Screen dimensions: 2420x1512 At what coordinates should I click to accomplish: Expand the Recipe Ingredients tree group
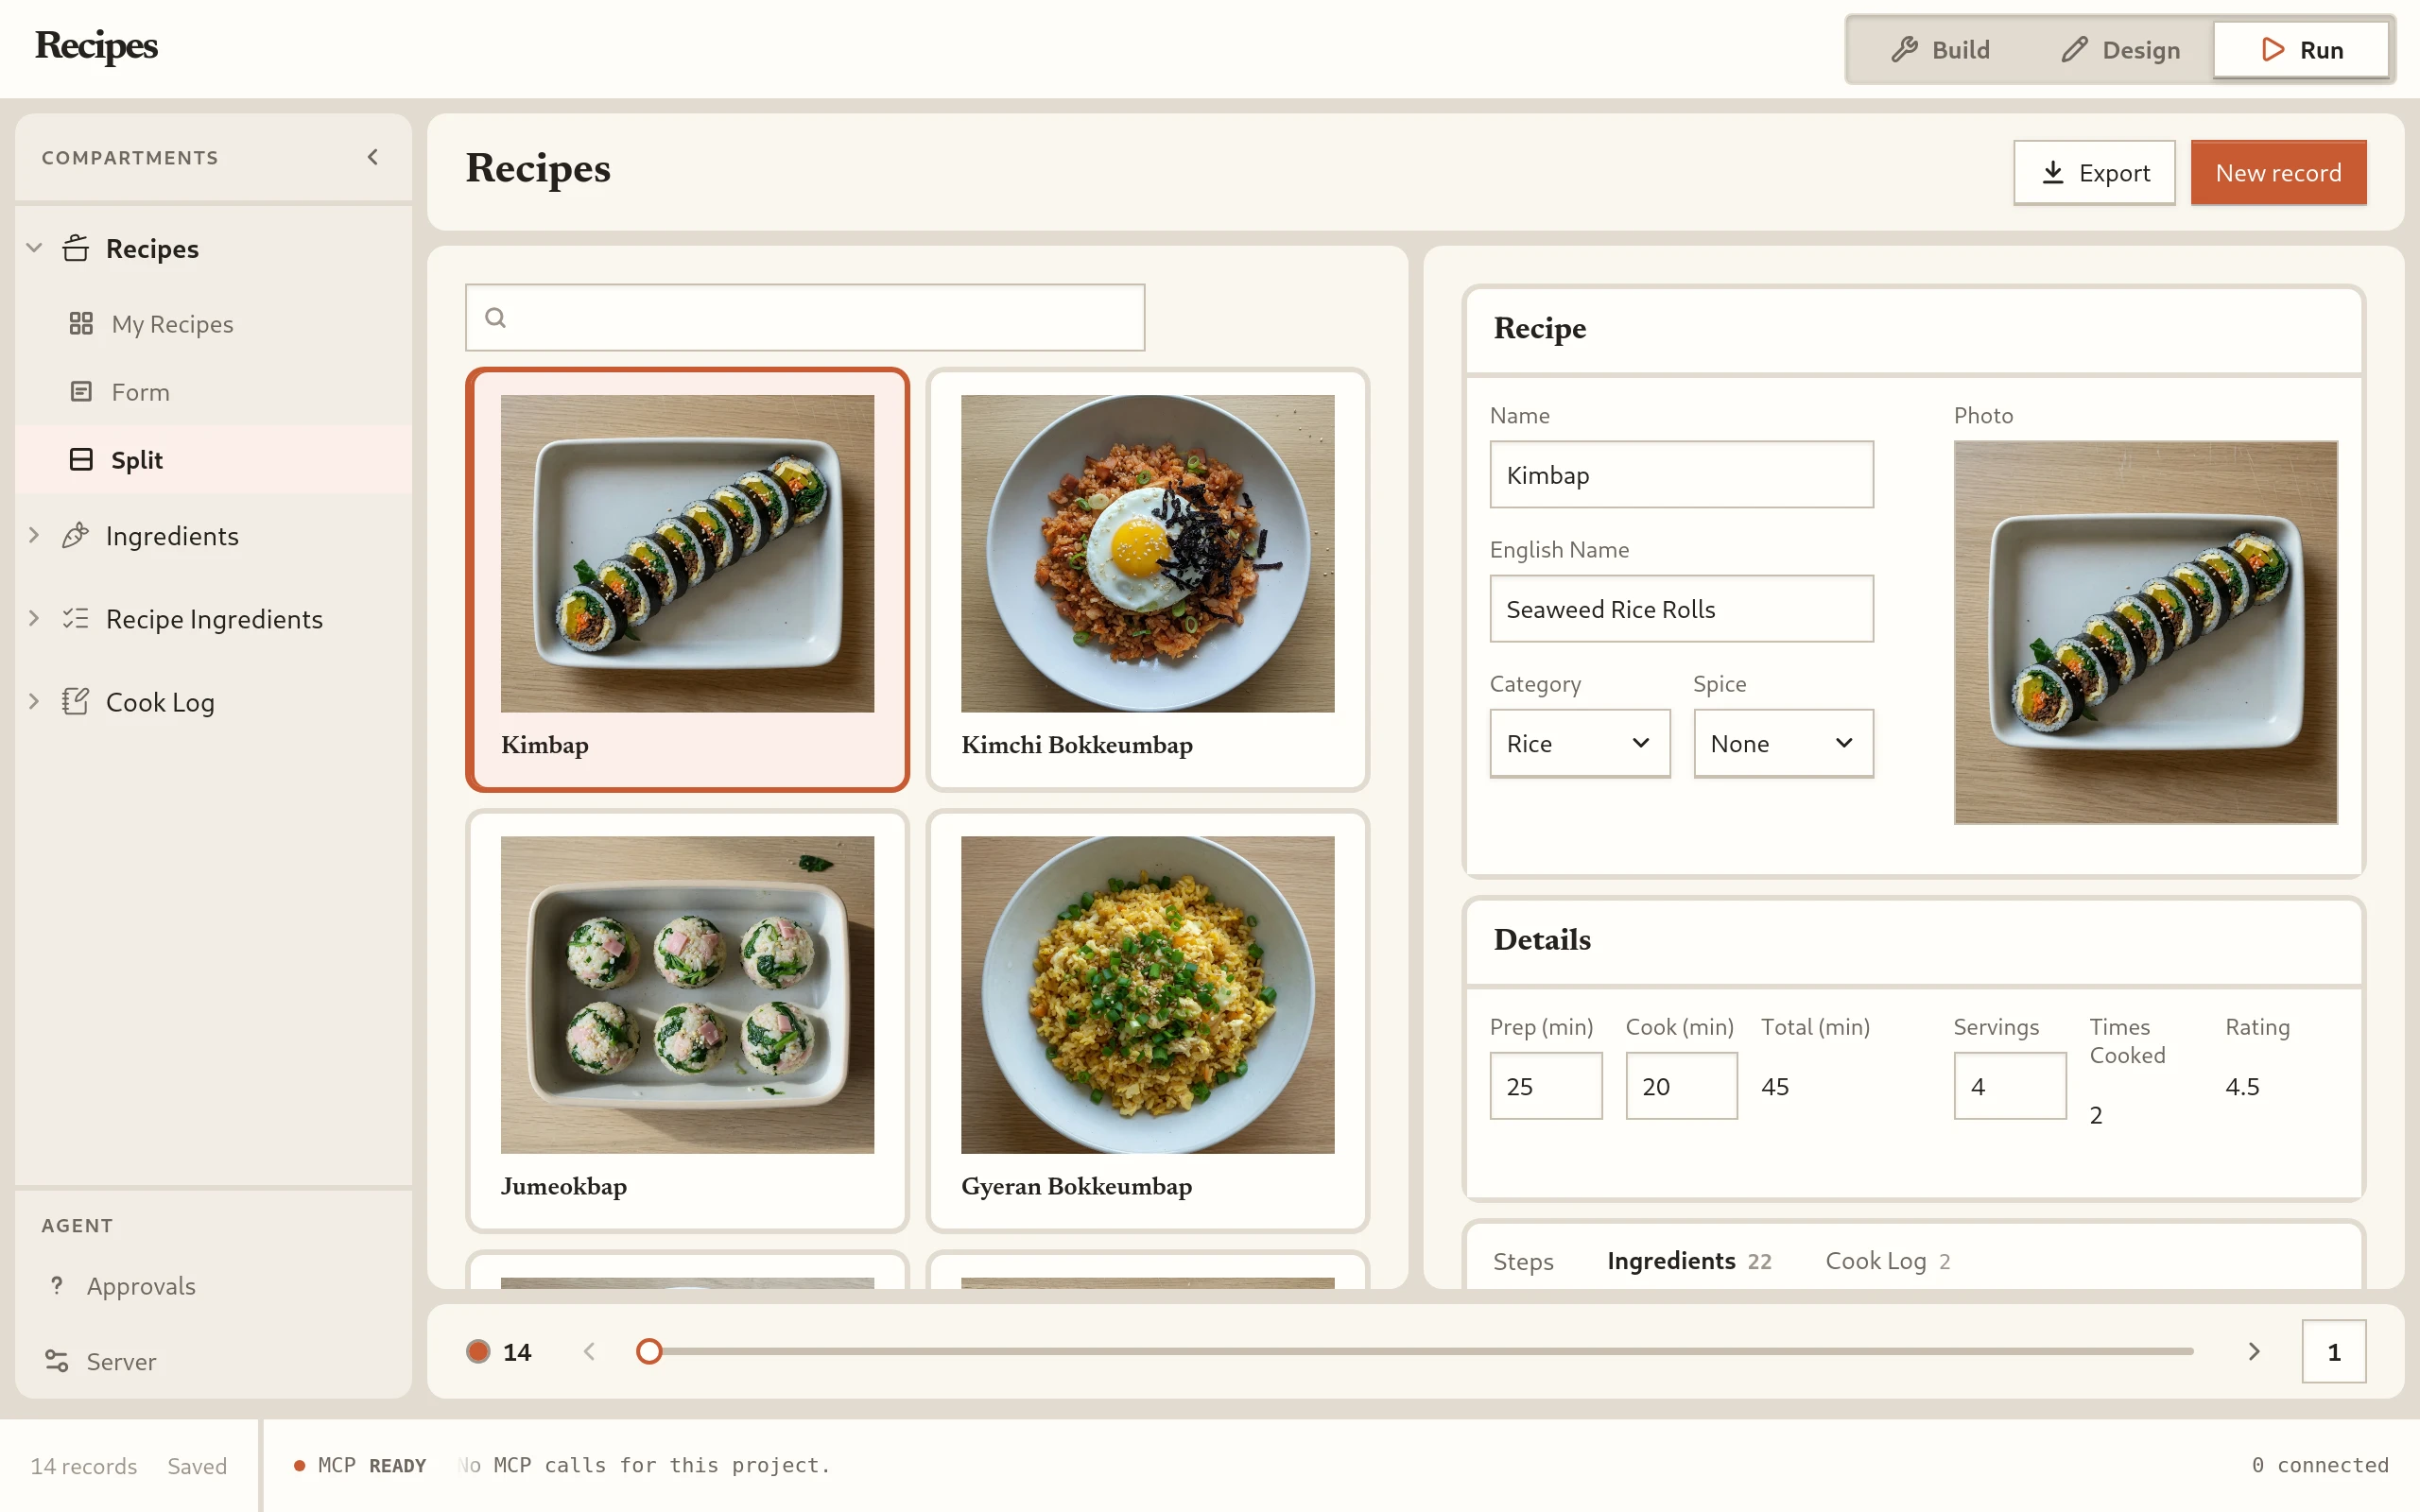point(34,618)
